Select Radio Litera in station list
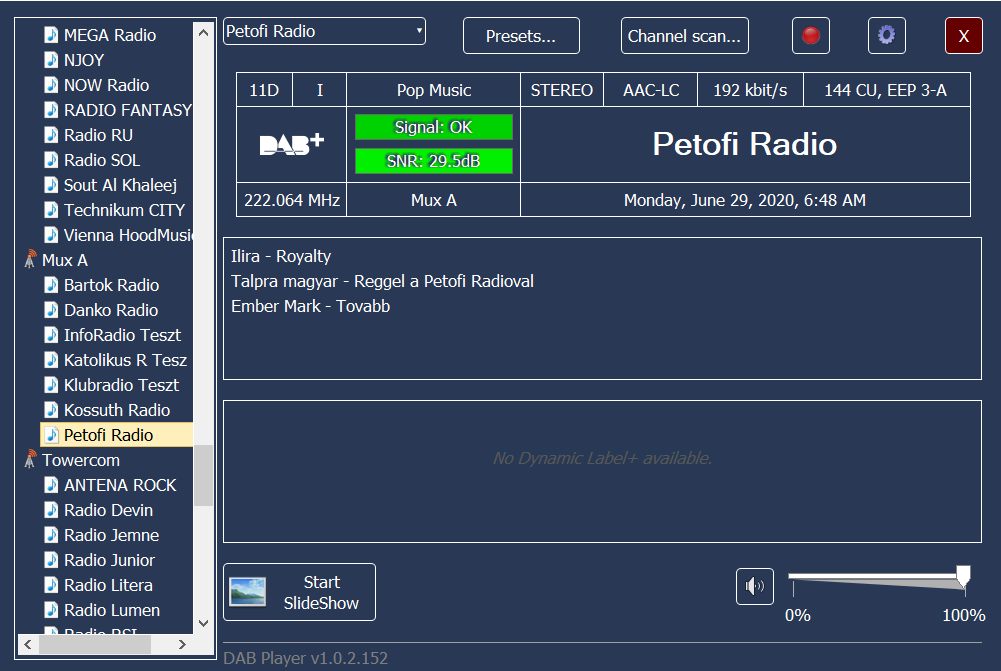The image size is (1001, 671). coord(108,585)
